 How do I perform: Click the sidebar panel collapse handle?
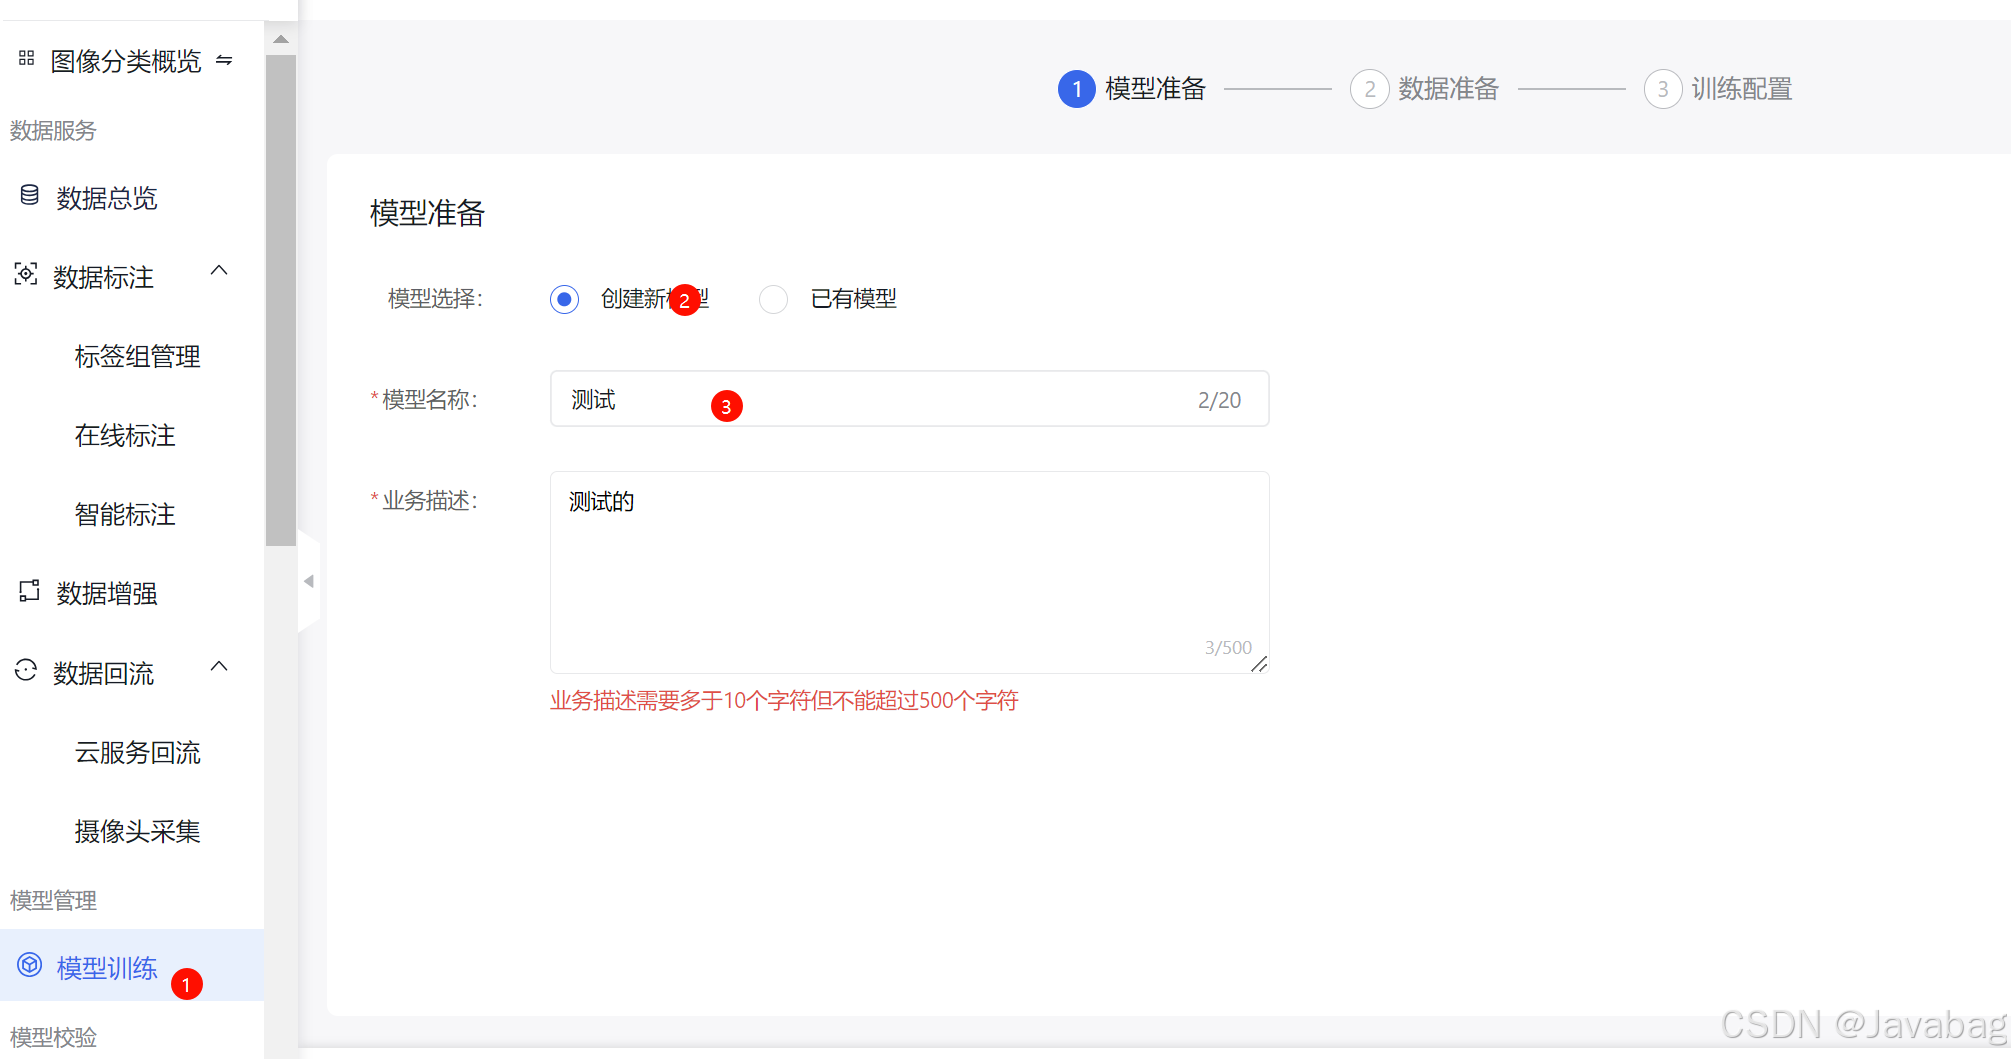click(x=309, y=581)
